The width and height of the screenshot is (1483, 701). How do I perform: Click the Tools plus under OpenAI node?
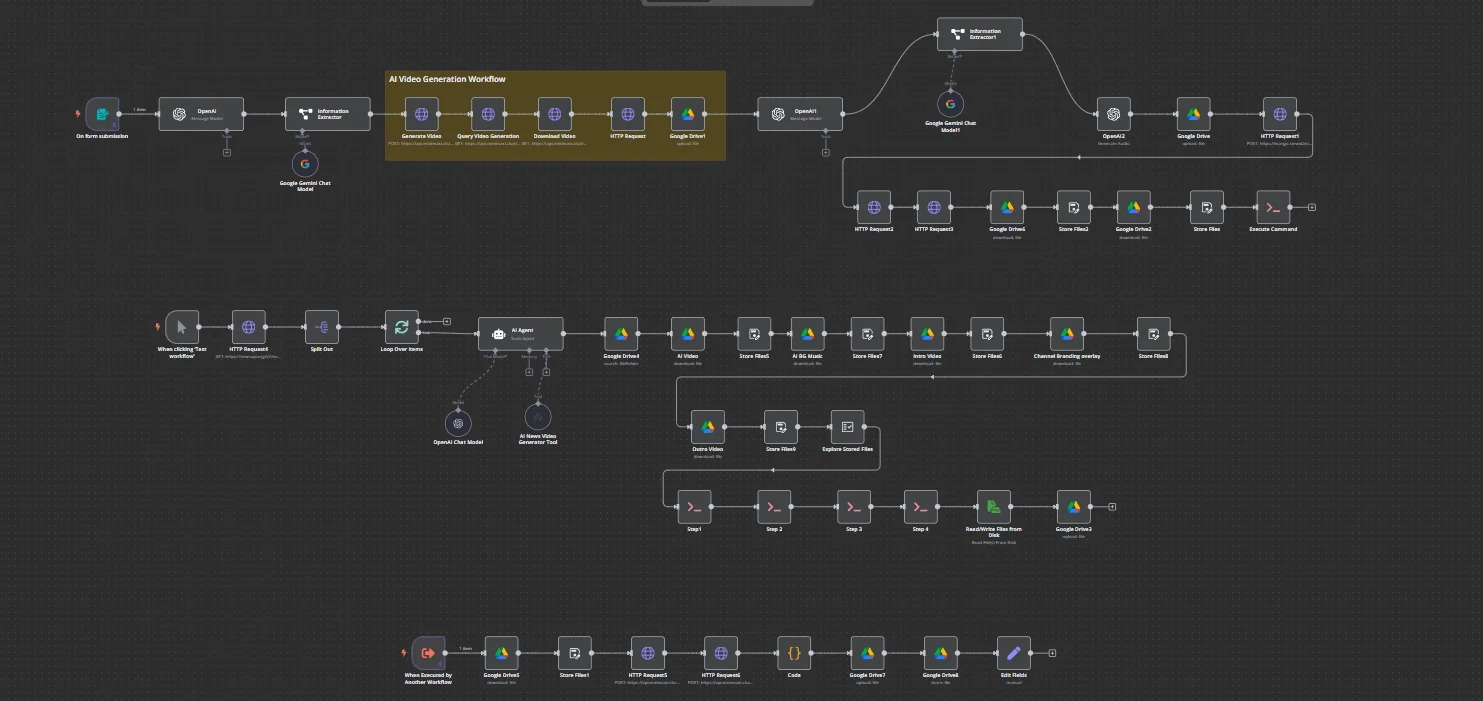pos(227,152)
